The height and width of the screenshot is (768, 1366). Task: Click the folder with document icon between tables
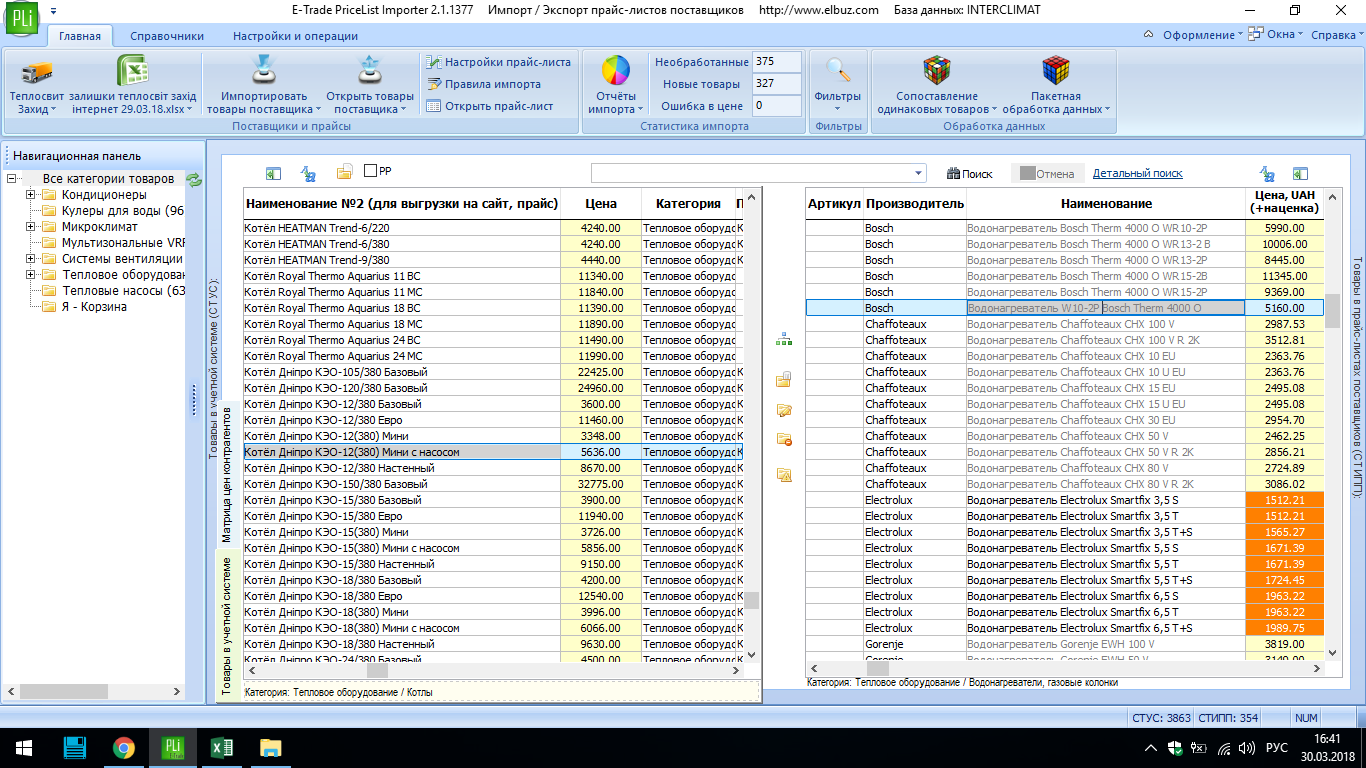pyautogui.click(x=784, y=379)
